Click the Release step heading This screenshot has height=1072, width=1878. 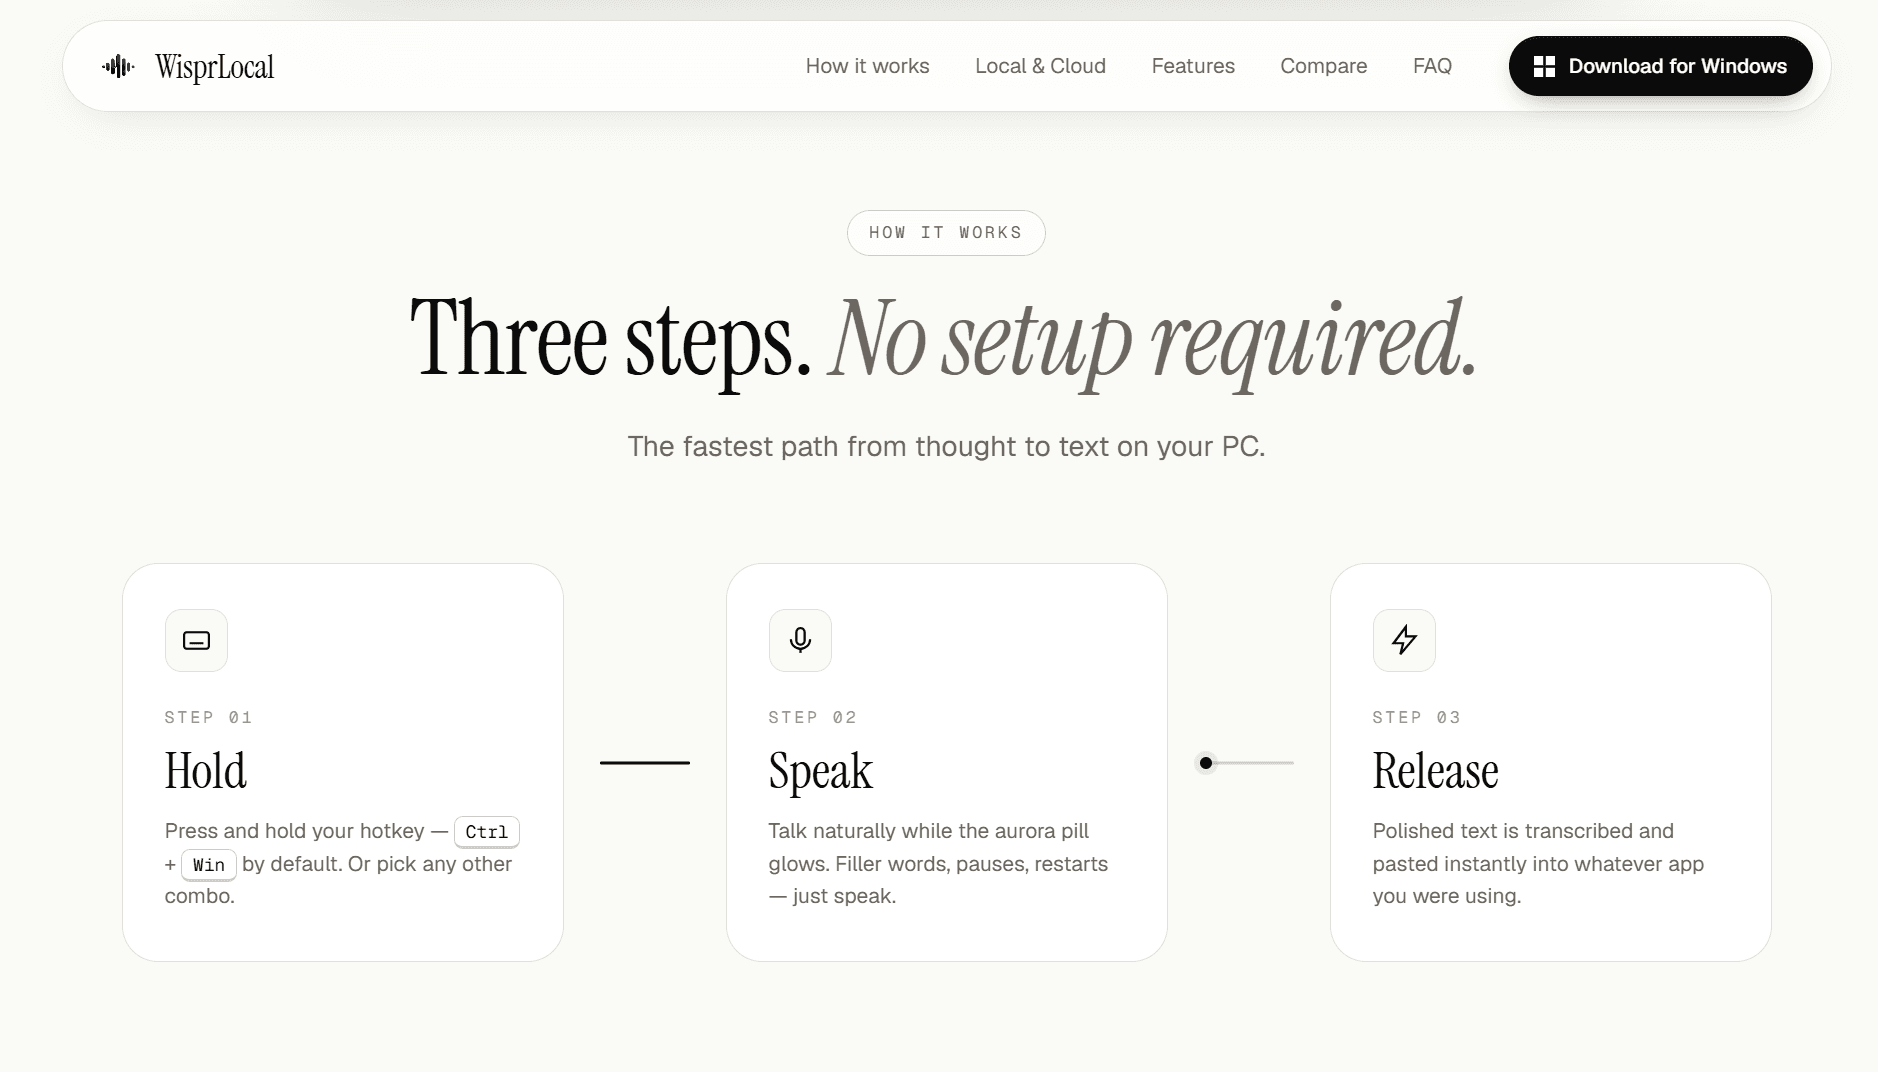[x=1435, y=771]
